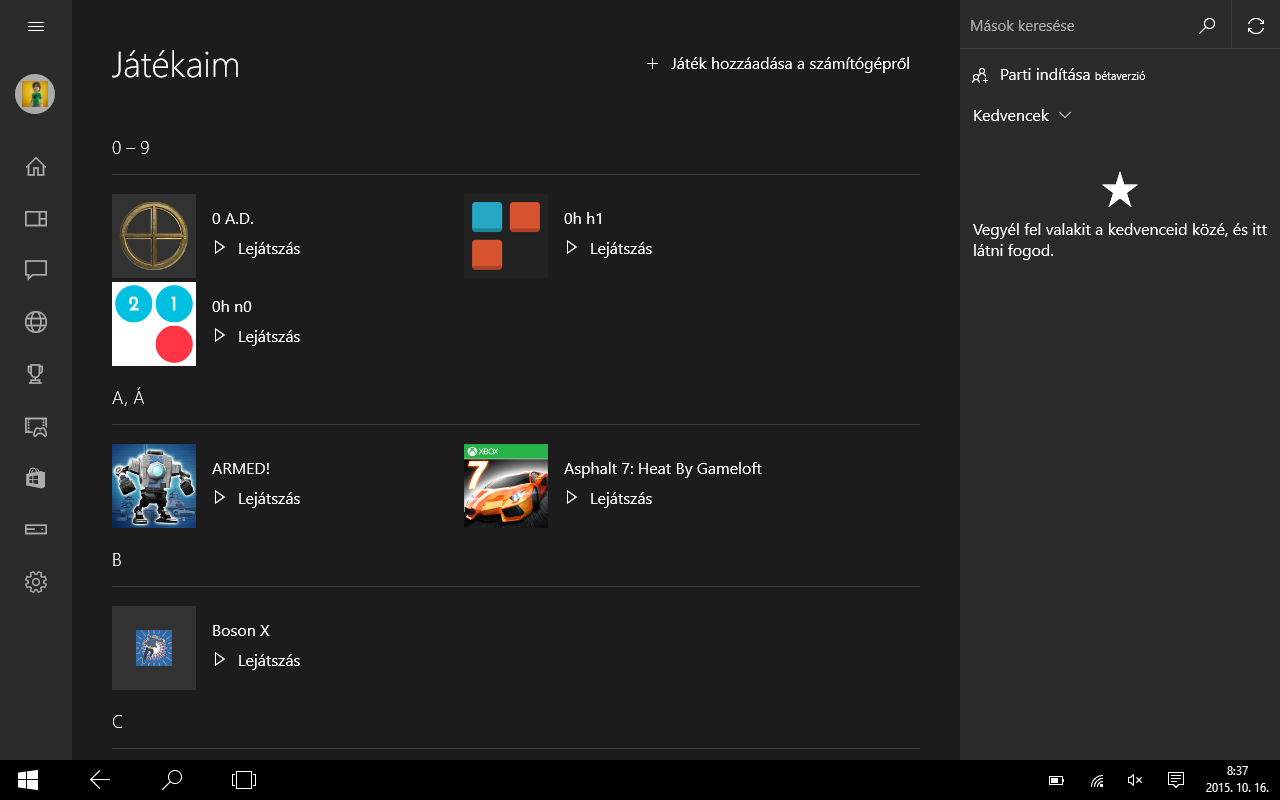Viewport: 1280px width, 800px height.
Task: Click the 0h n0 title text
Action: coord(232,307)
